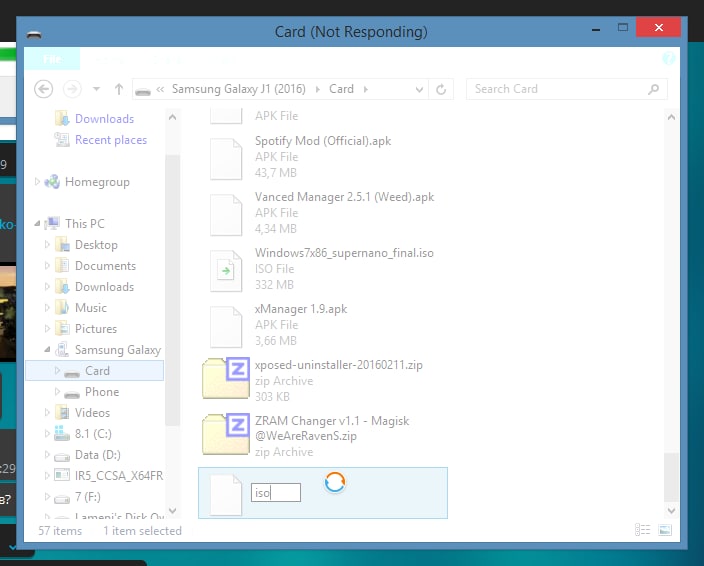Open 8.1 (C:) drive
This screenshot has height=566, width=704.
(93, 434)
